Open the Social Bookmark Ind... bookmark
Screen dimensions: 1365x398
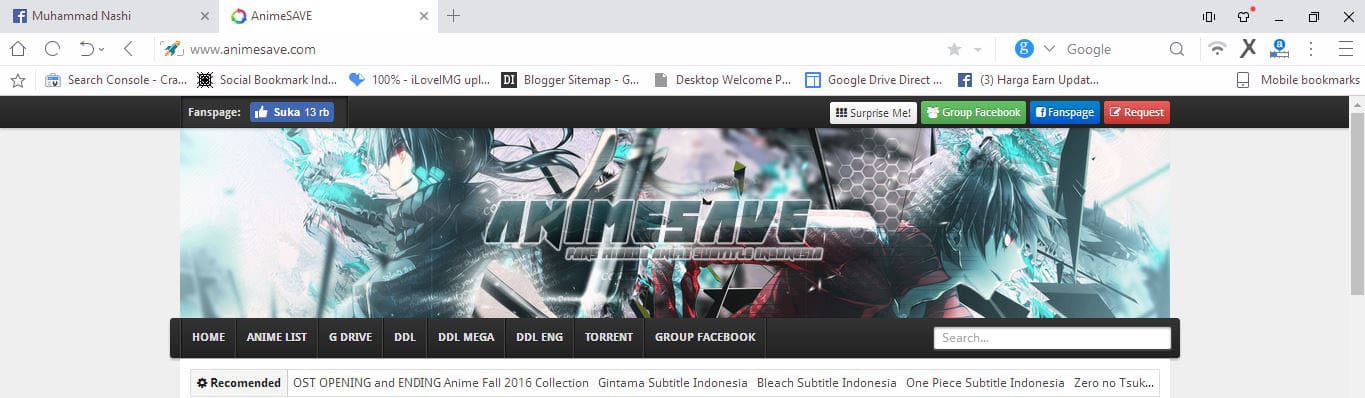[x=267, y=80]
